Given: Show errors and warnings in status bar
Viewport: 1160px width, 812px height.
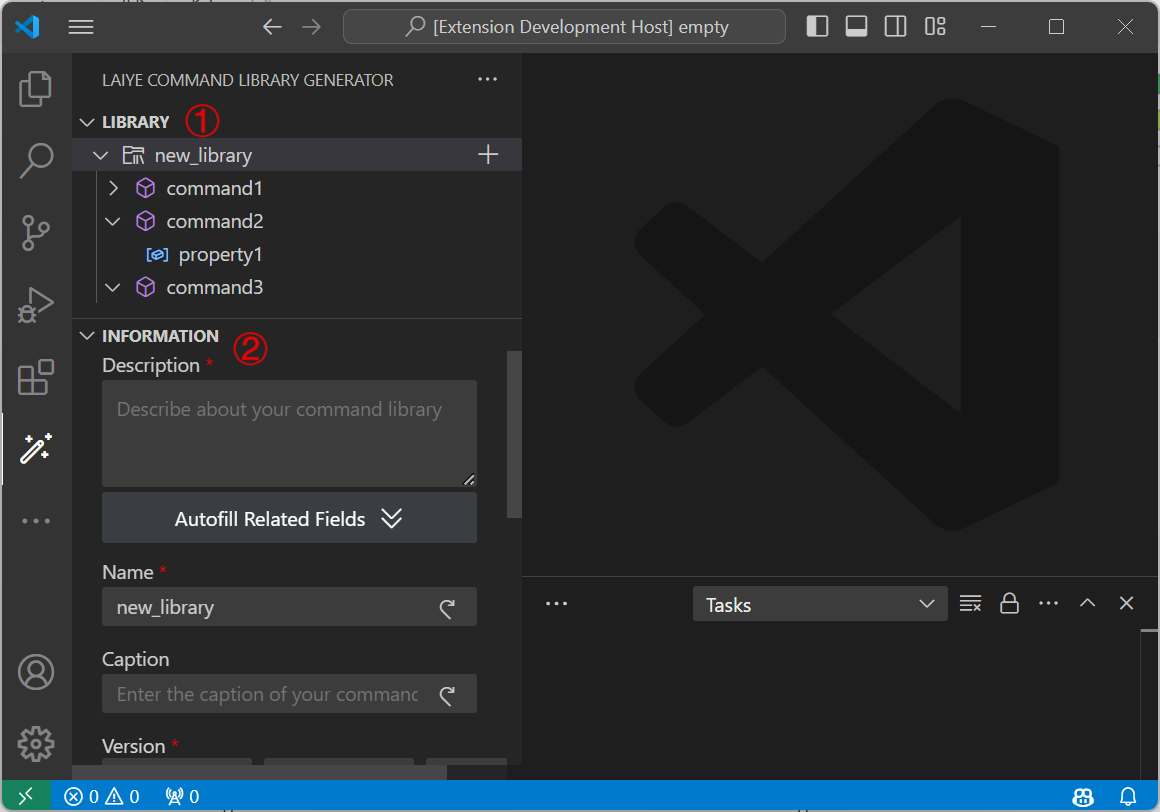Looking at the screenshot, I should pyautogui.click(x=102, y=796).
